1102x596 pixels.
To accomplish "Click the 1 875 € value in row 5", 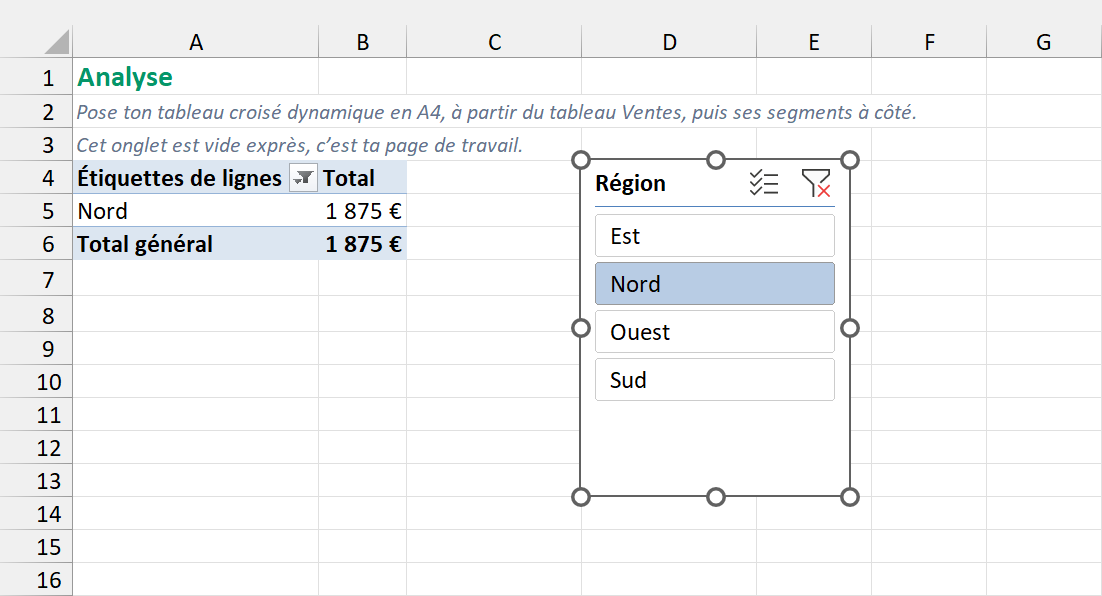I will pos(363,211).
